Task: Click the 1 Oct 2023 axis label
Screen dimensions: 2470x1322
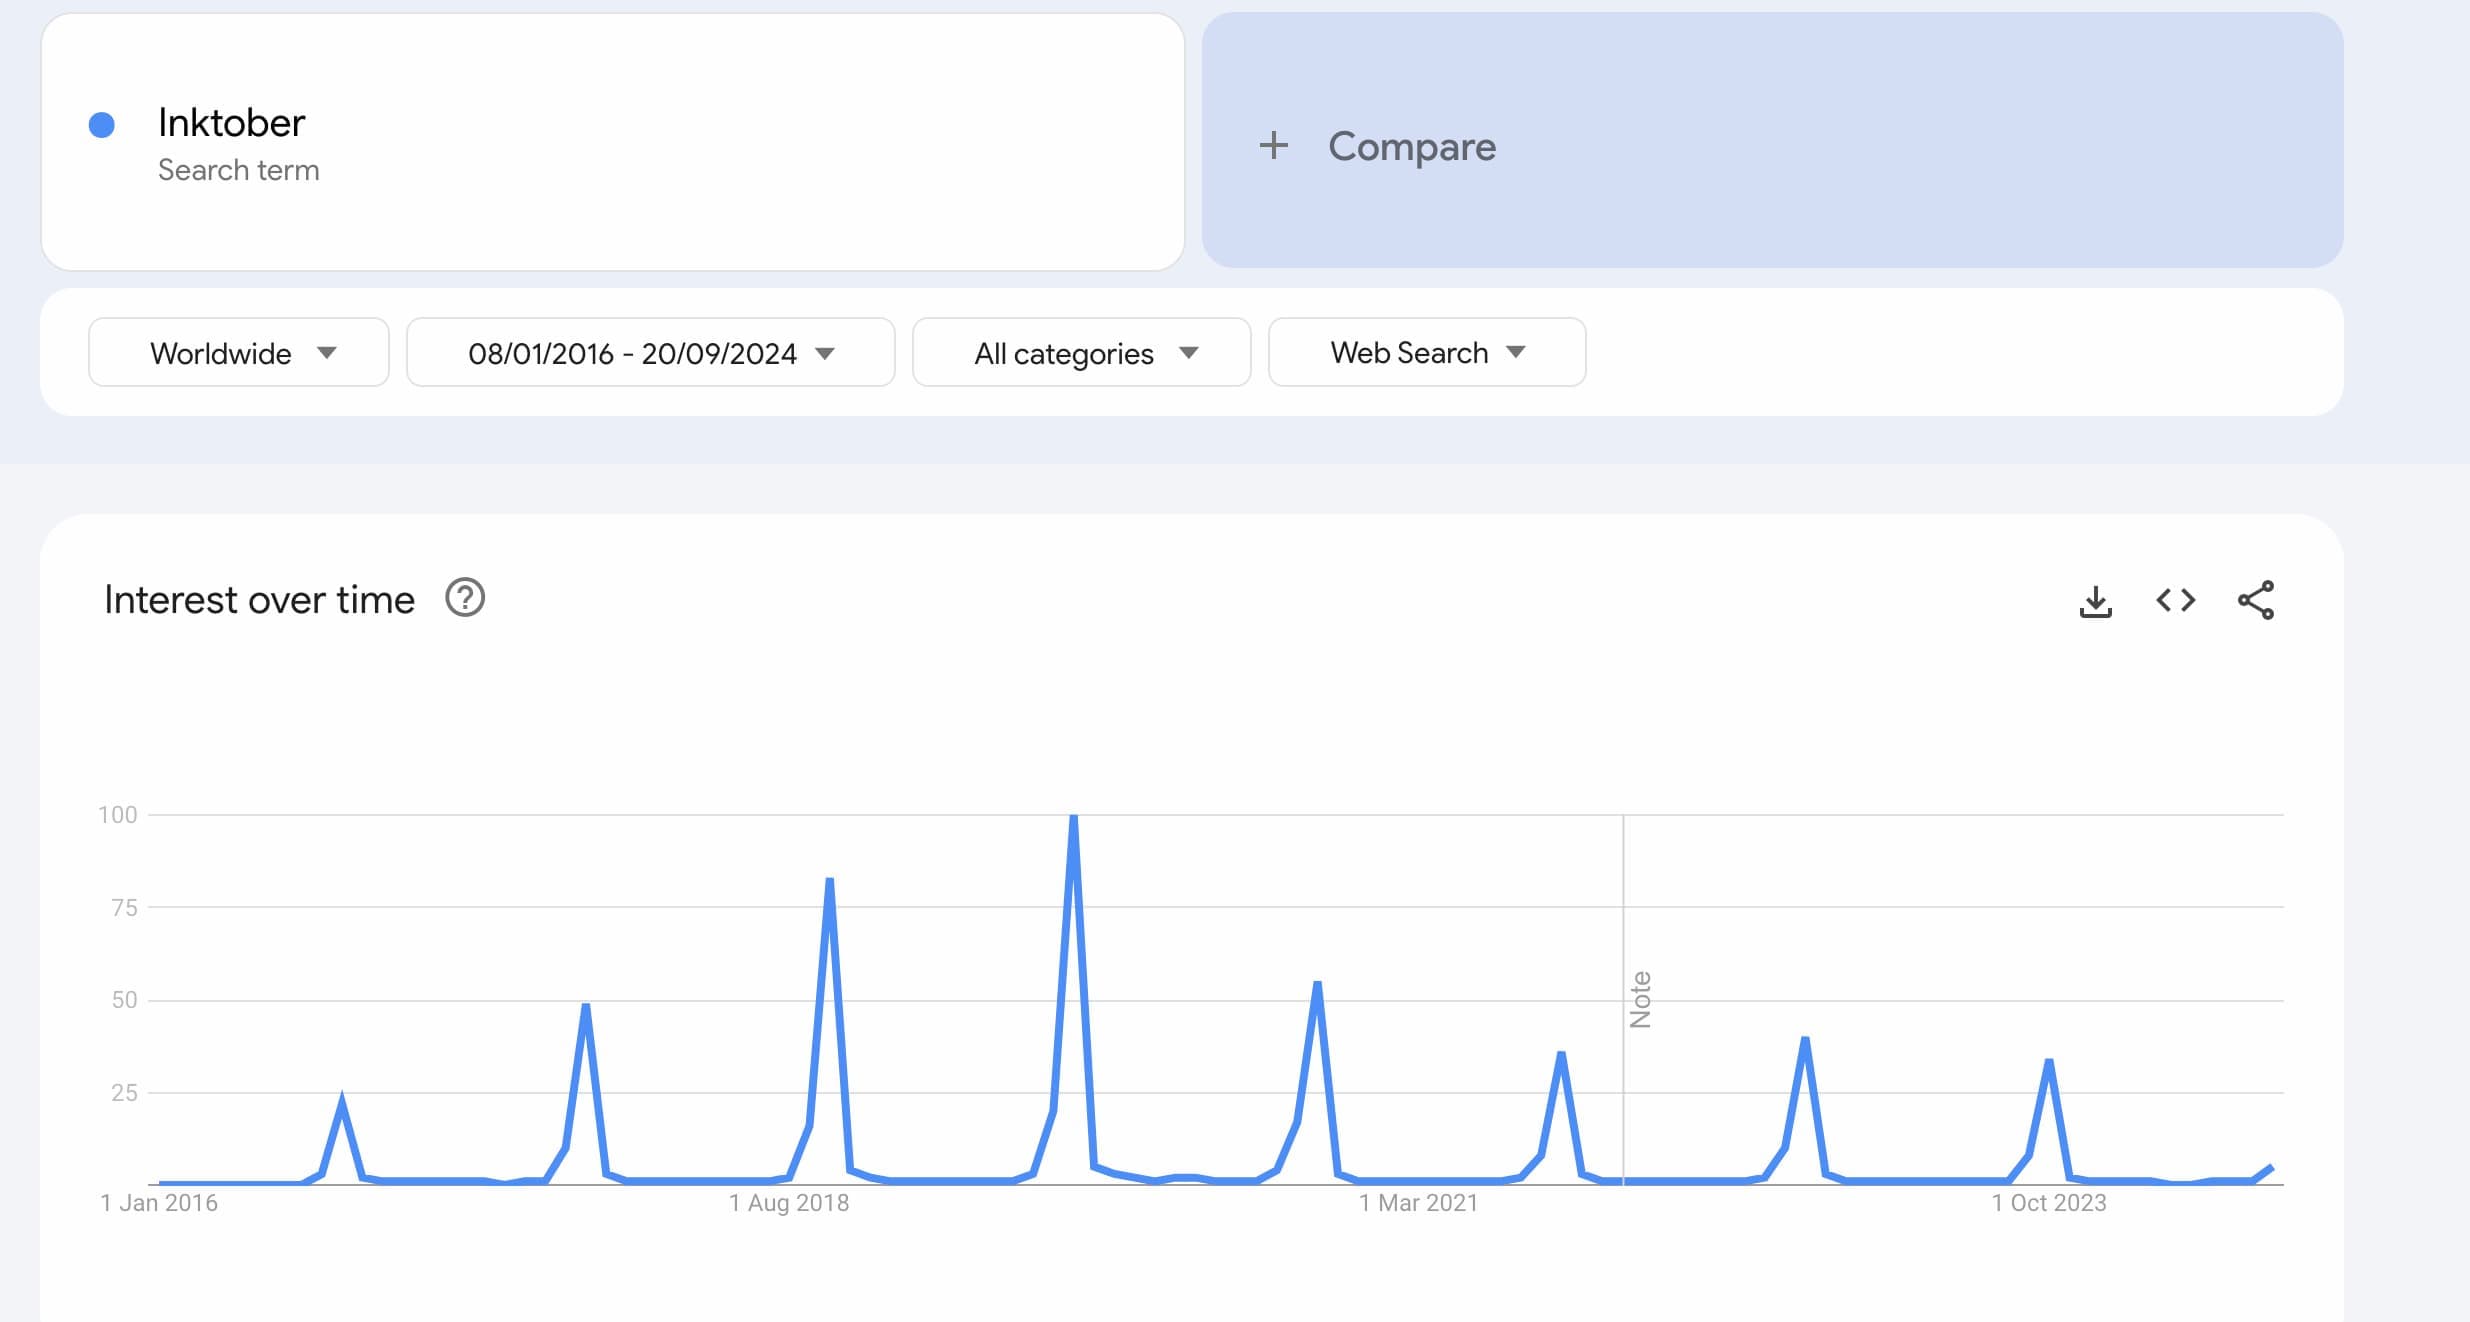Action: 2049,1203
